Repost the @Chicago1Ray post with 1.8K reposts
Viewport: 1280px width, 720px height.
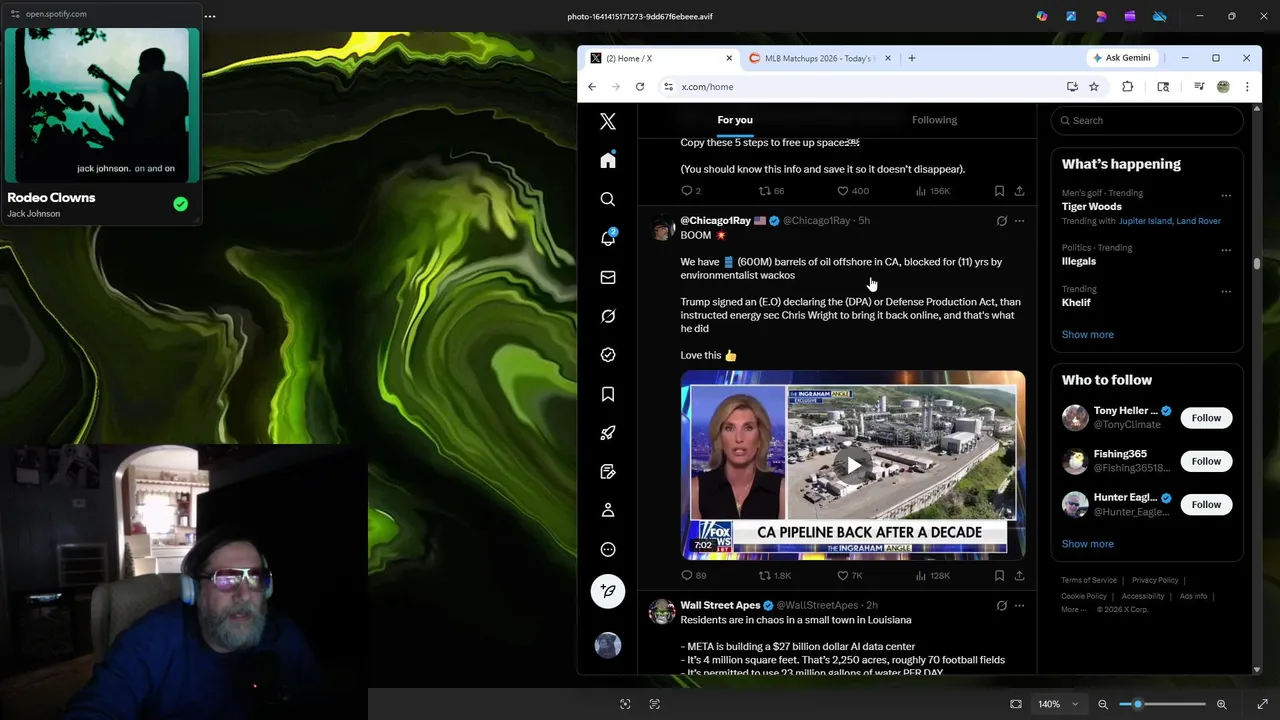coord(765,575)
